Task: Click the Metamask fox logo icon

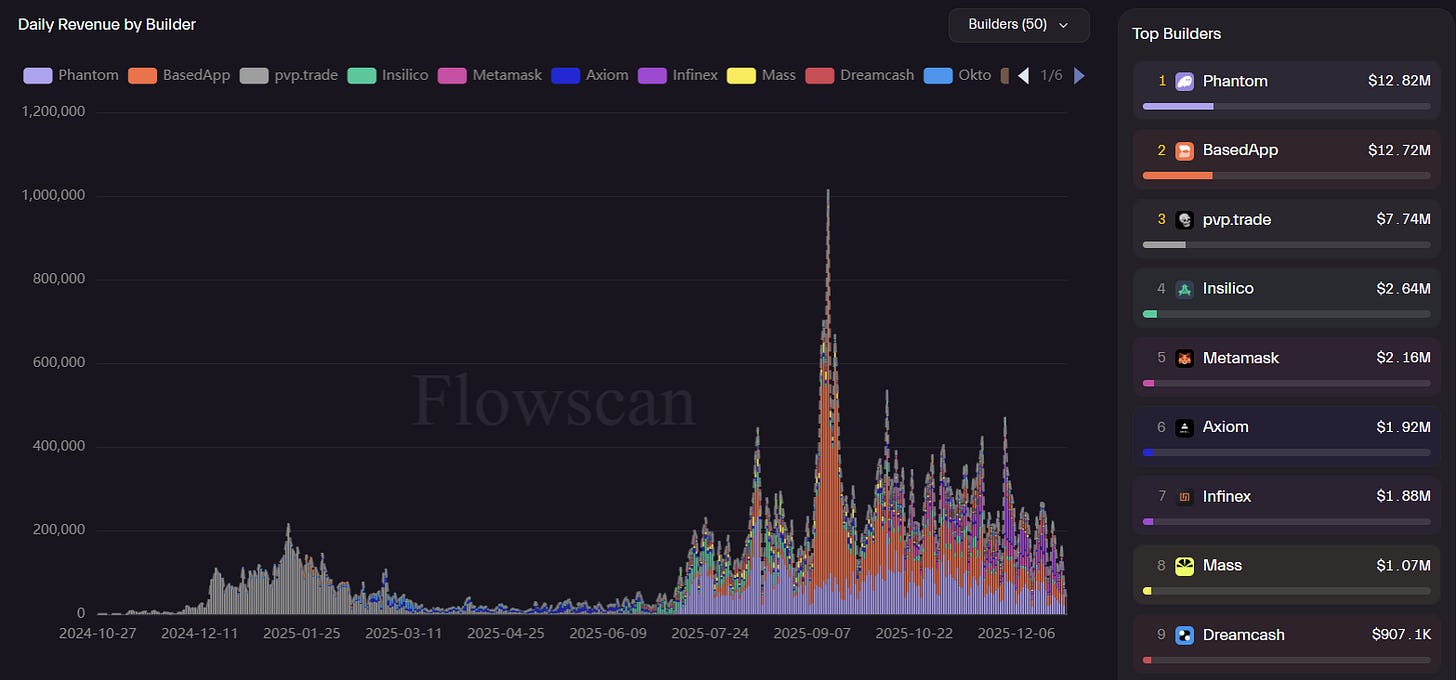Action: 1184,358
